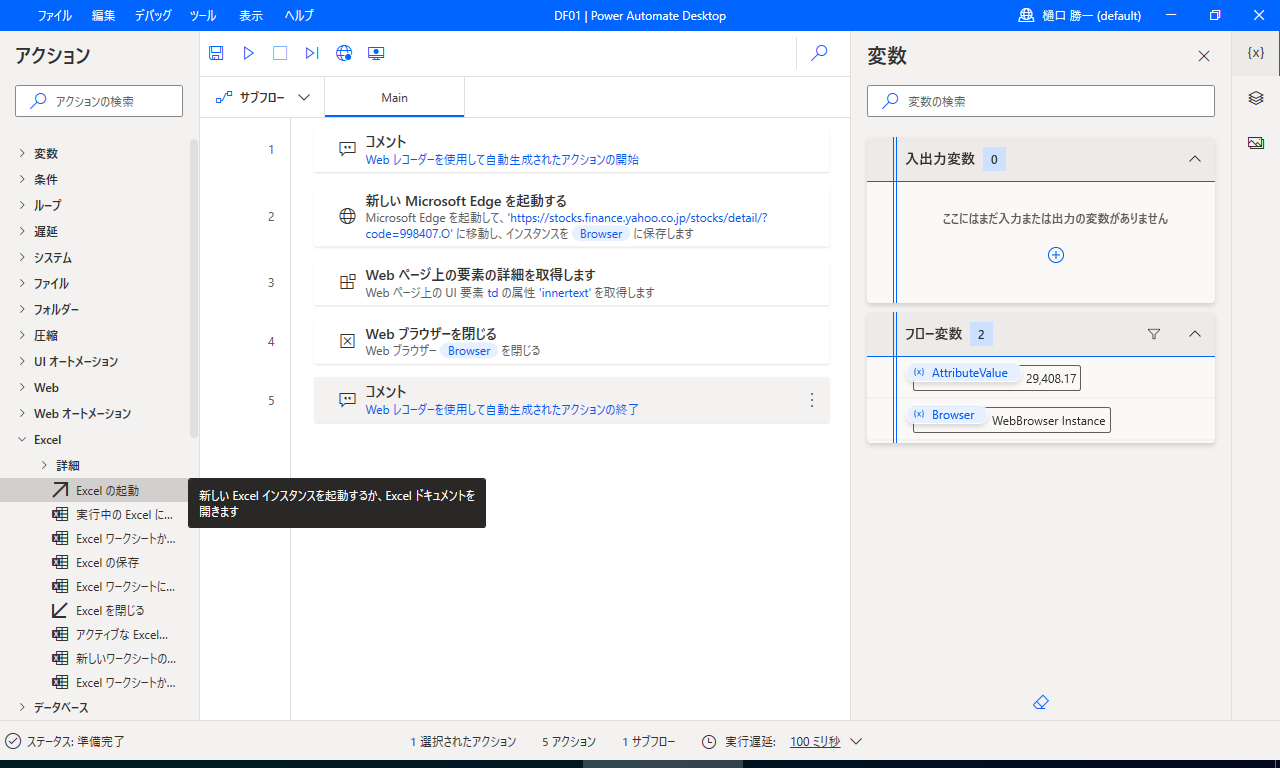Run the flow with the play icon
Image resolution: width=1280 pixels, height=768 pixels.
(249, 53)
